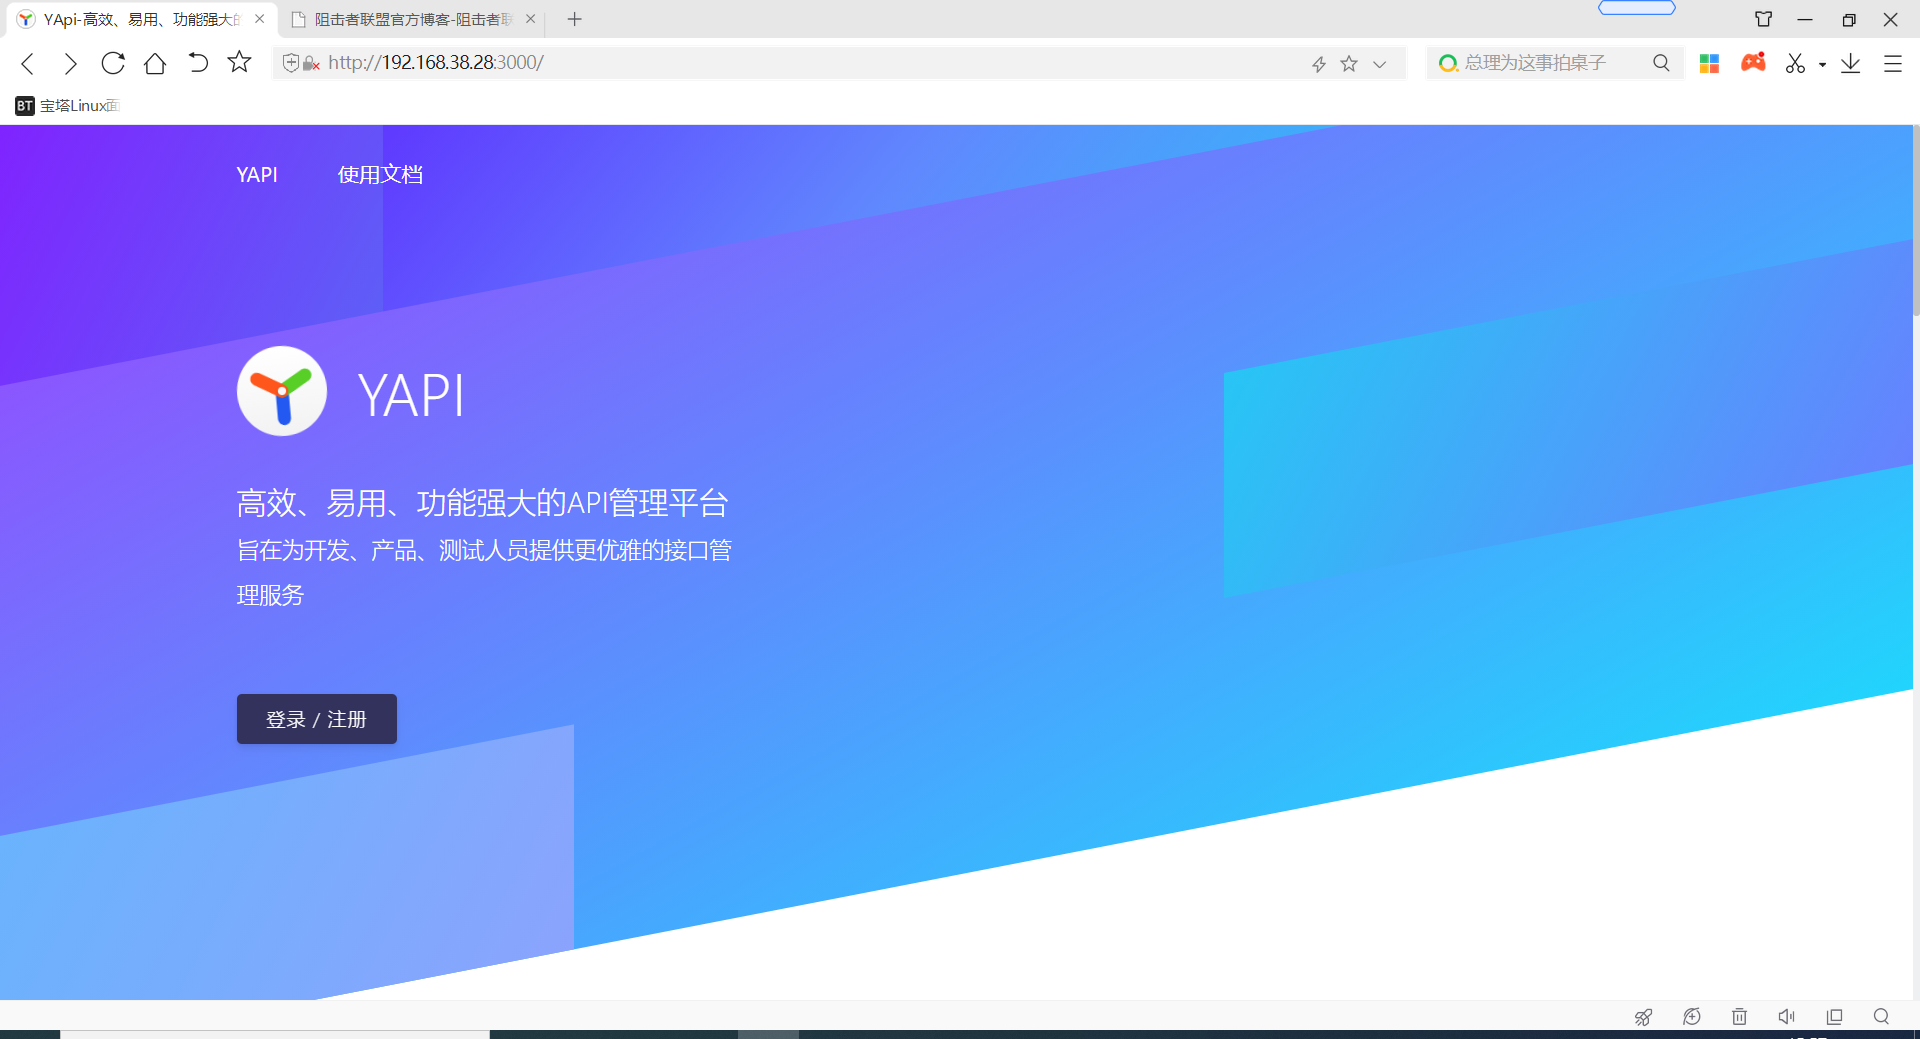Close the YApi tab
The height and width of the screenshot is (1039, 1920).
[x=260, y=19]
